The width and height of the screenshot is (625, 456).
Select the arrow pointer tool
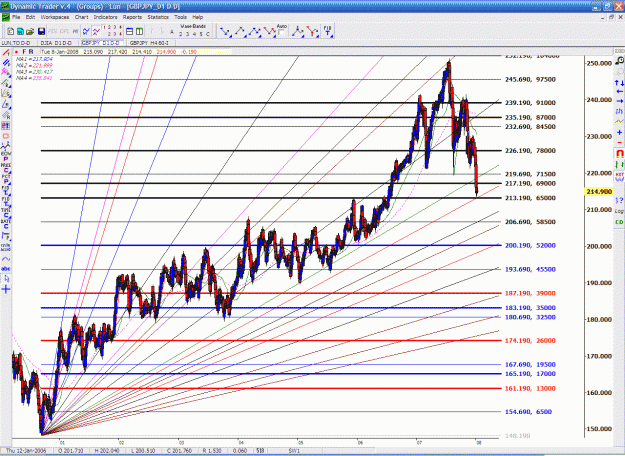pyautogui.click(x=6, y=279)
